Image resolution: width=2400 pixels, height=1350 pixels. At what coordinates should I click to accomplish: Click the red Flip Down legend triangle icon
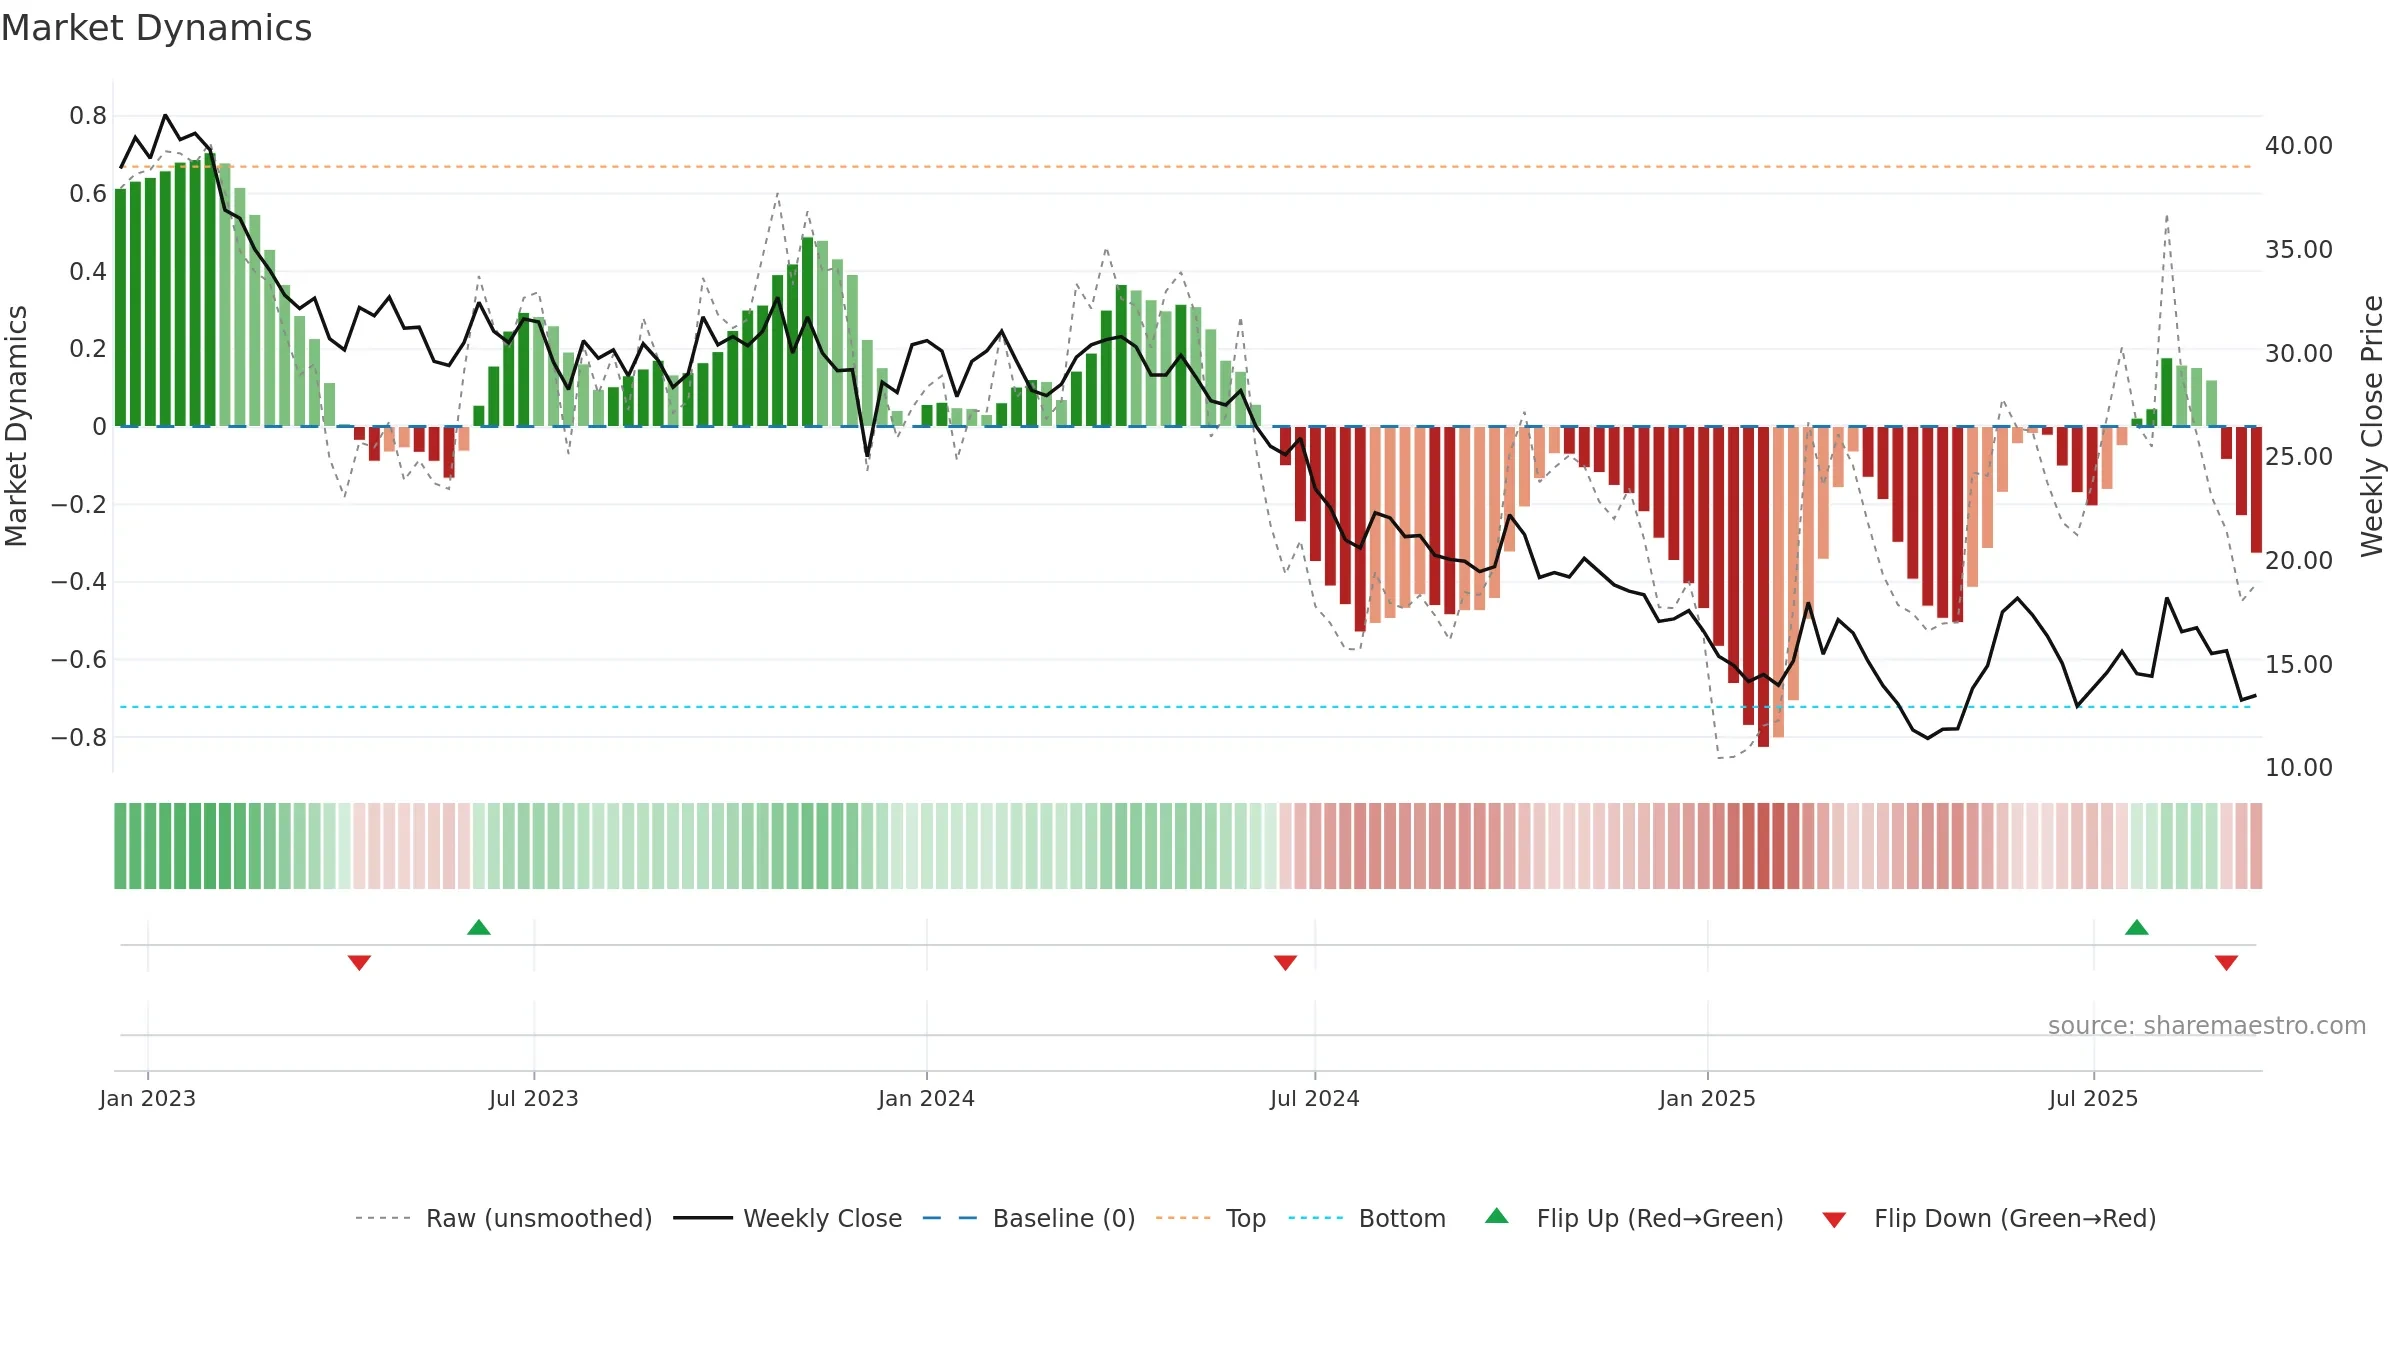1834,1220
